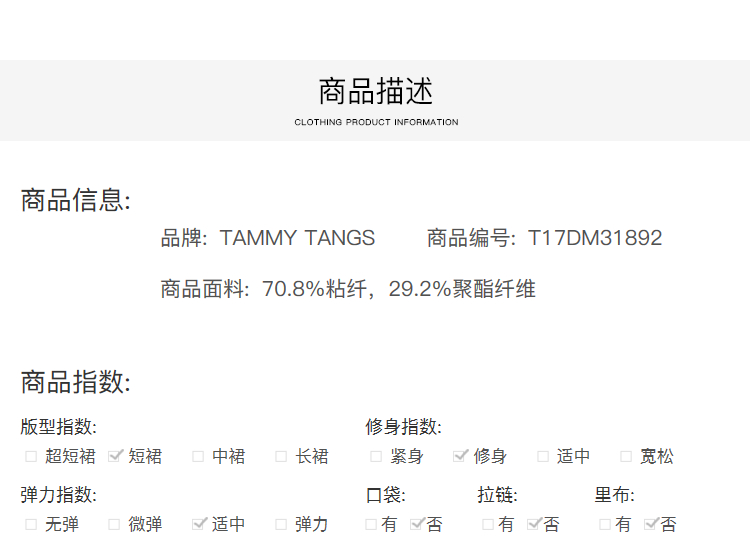Viewport: 750px width, 536px height.
Task: Uncheck 否 checkbox under 里布
Action: 651,524
